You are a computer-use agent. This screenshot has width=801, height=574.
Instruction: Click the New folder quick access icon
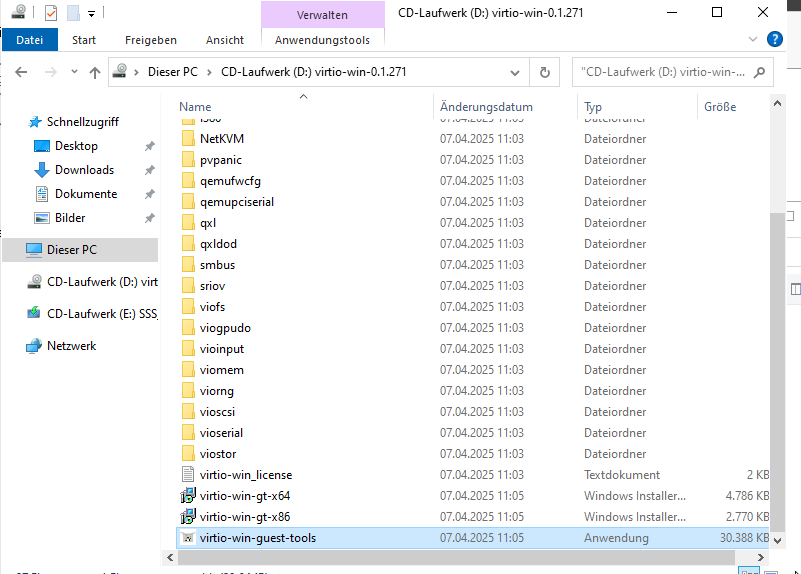[73, 12]
